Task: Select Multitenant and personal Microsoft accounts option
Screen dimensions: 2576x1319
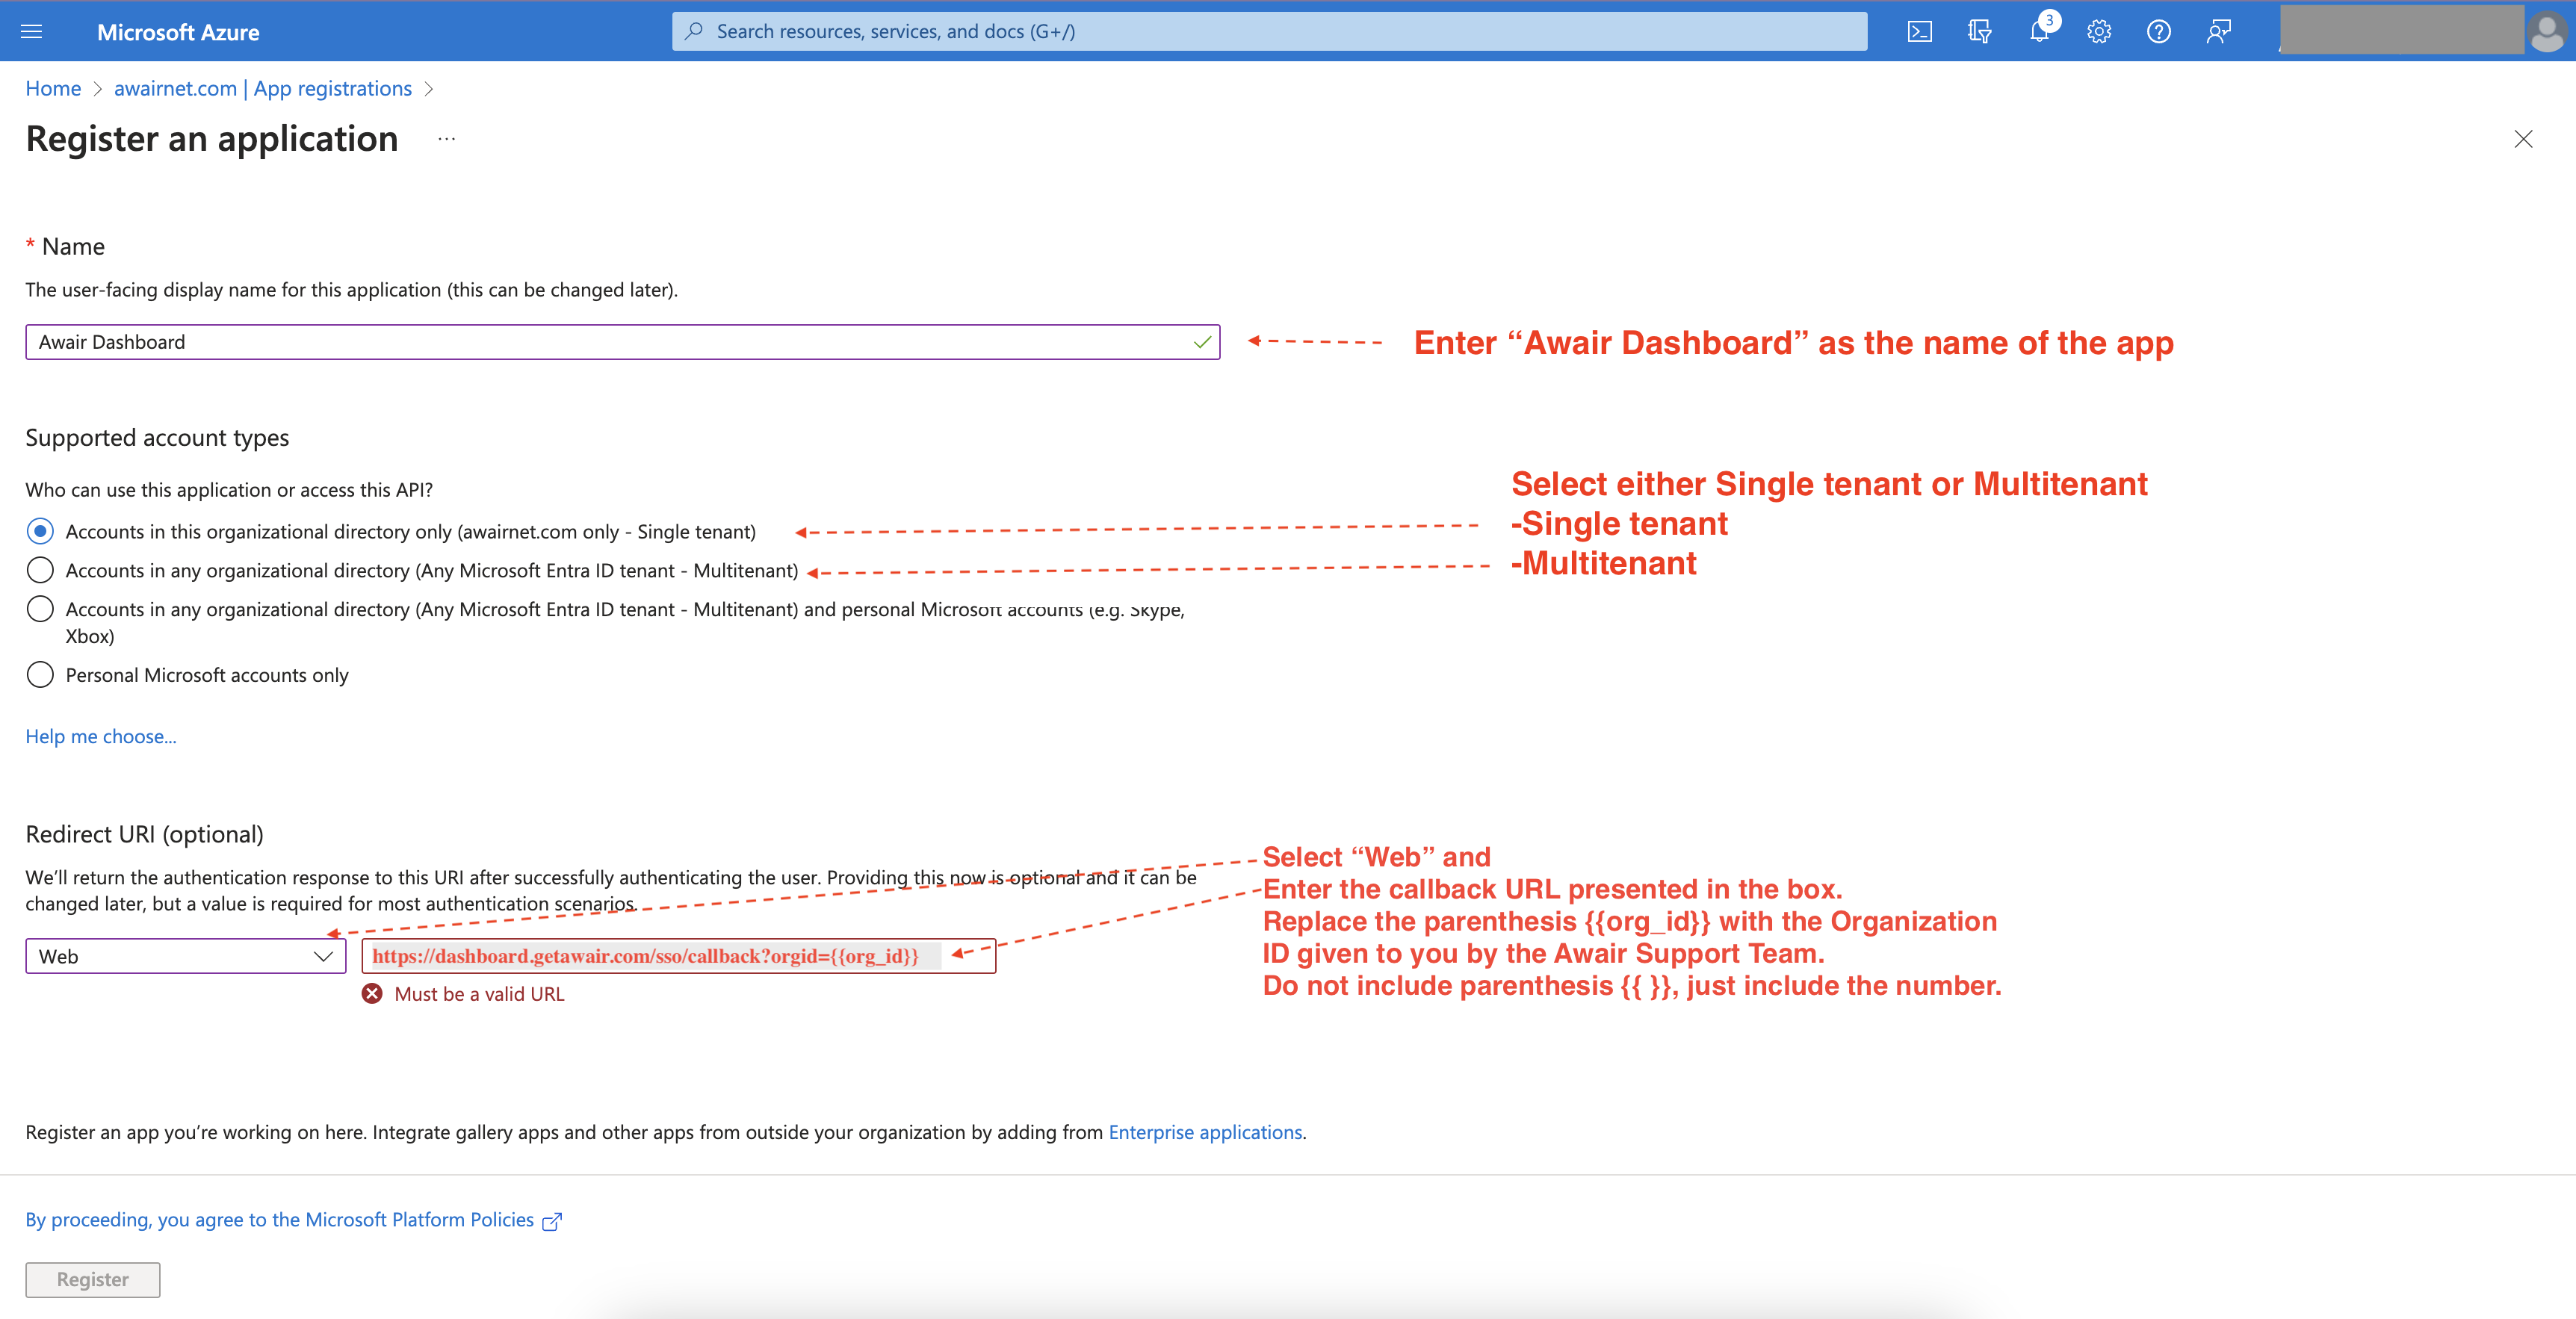Action: [40, 609]
